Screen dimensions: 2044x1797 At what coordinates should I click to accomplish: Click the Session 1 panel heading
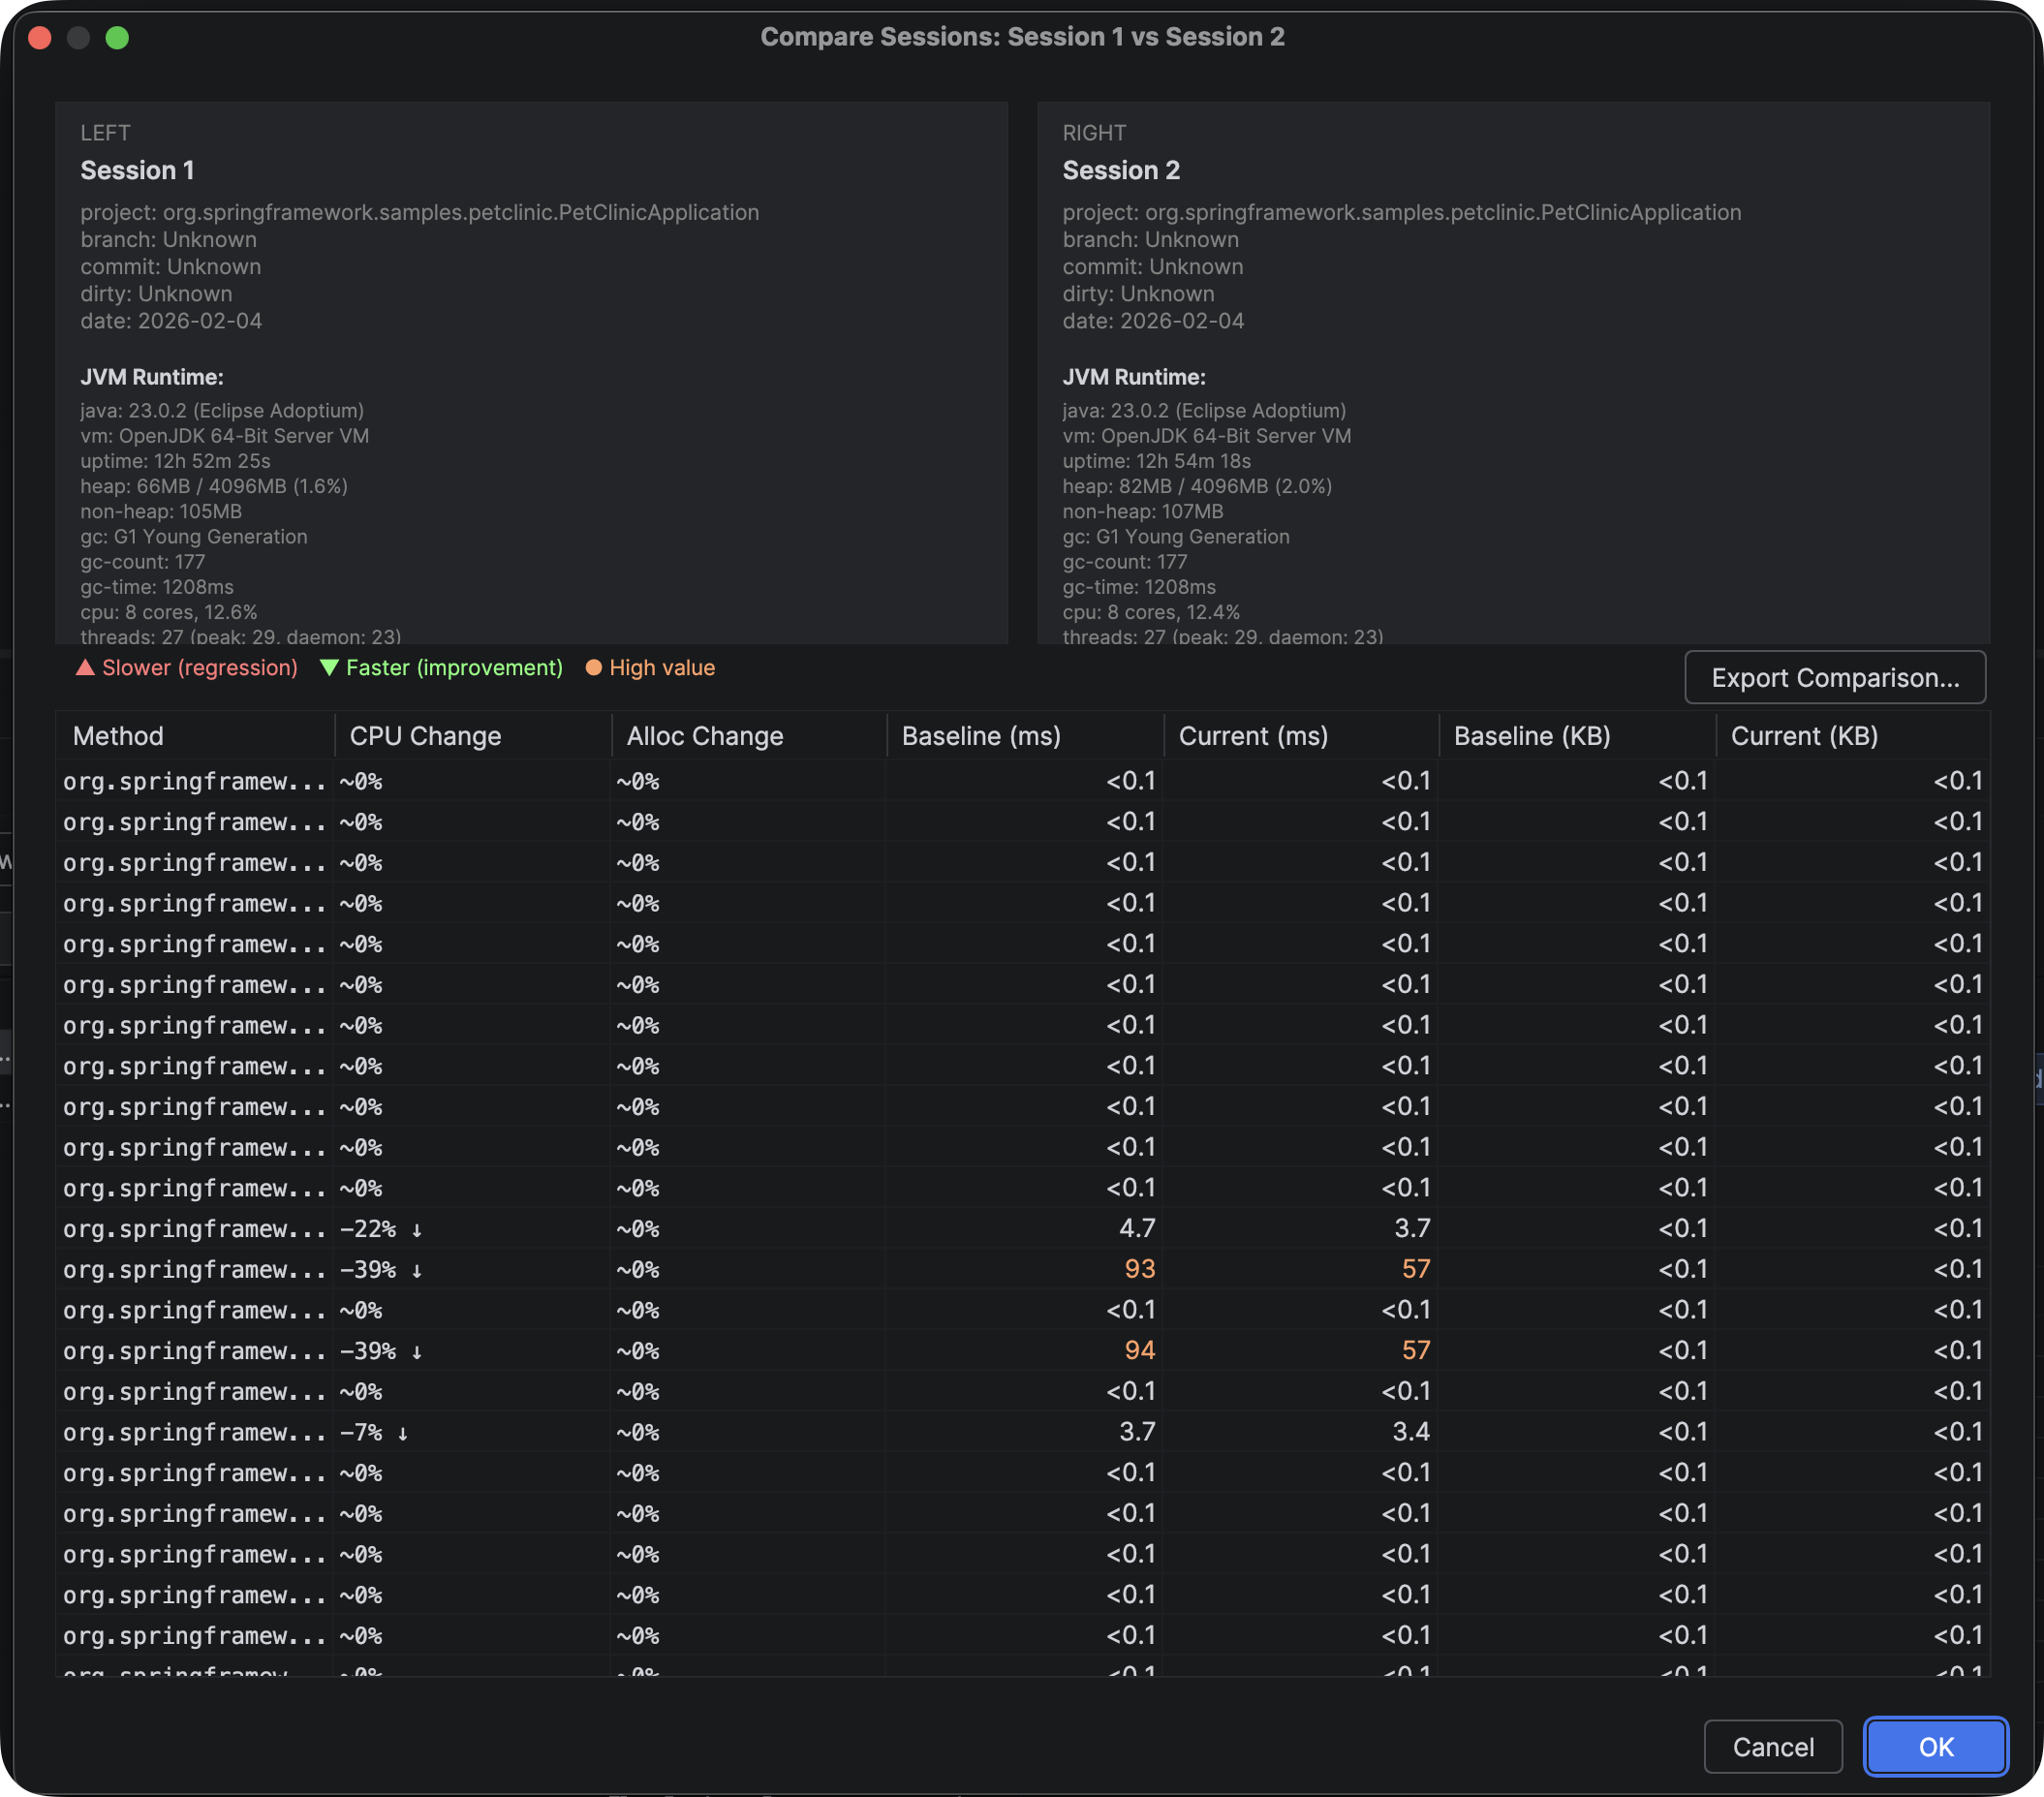tap(137, 170)
